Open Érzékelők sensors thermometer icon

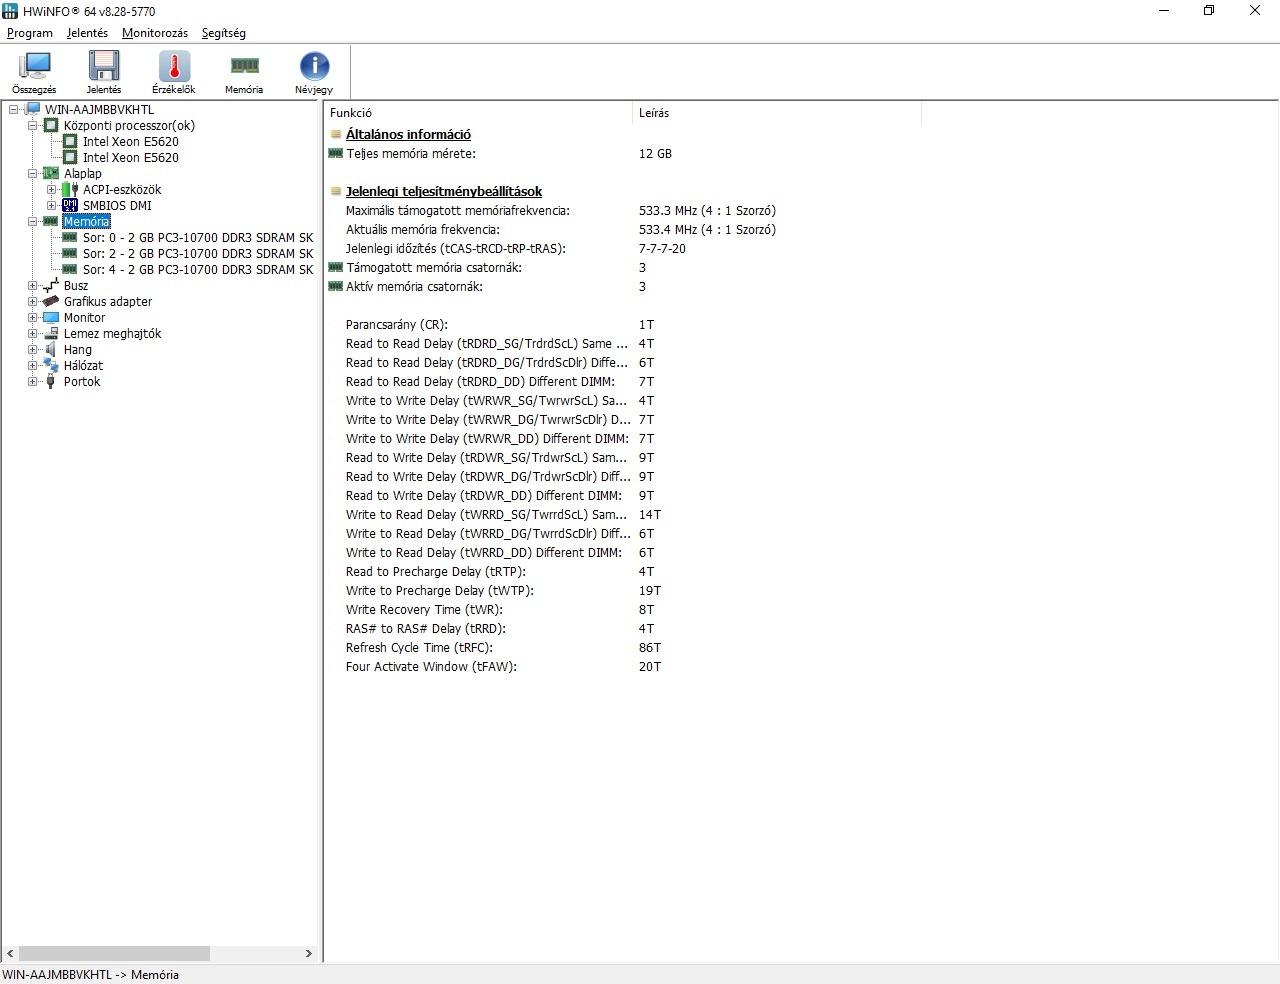[174, 66]
